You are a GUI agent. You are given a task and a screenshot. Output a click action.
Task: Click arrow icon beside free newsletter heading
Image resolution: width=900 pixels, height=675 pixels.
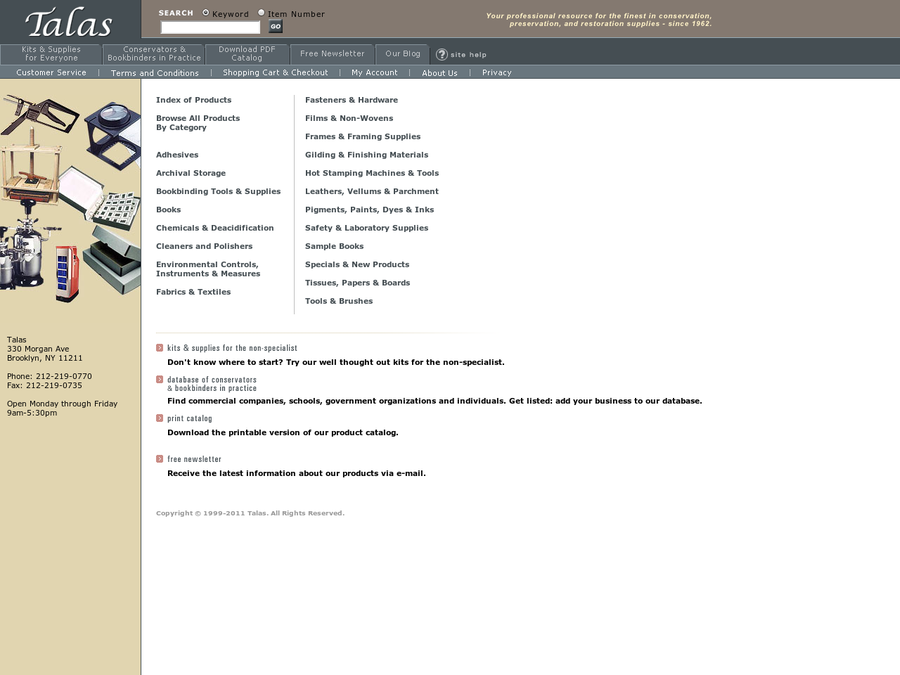coord(160,459)
